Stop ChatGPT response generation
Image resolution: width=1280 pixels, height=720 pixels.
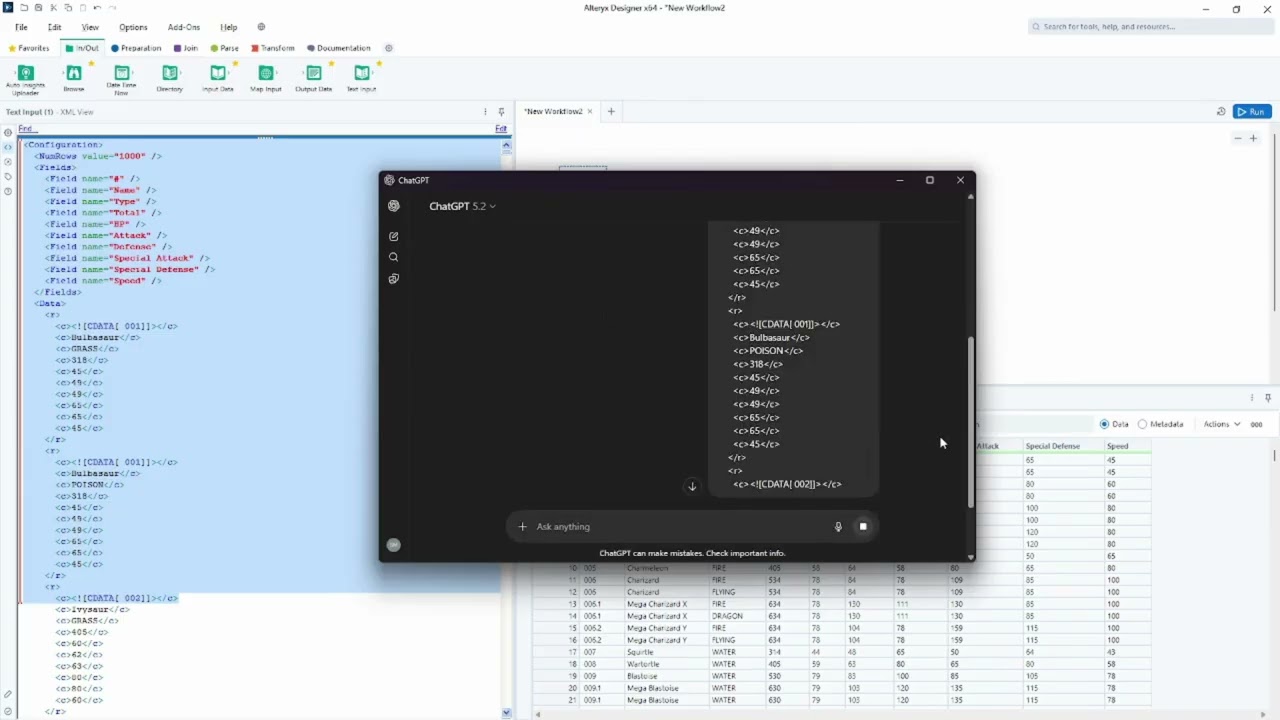[863, 527]
